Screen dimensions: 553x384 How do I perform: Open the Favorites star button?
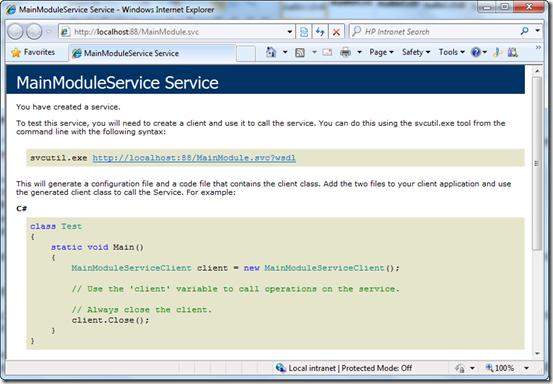coord(34,53)
